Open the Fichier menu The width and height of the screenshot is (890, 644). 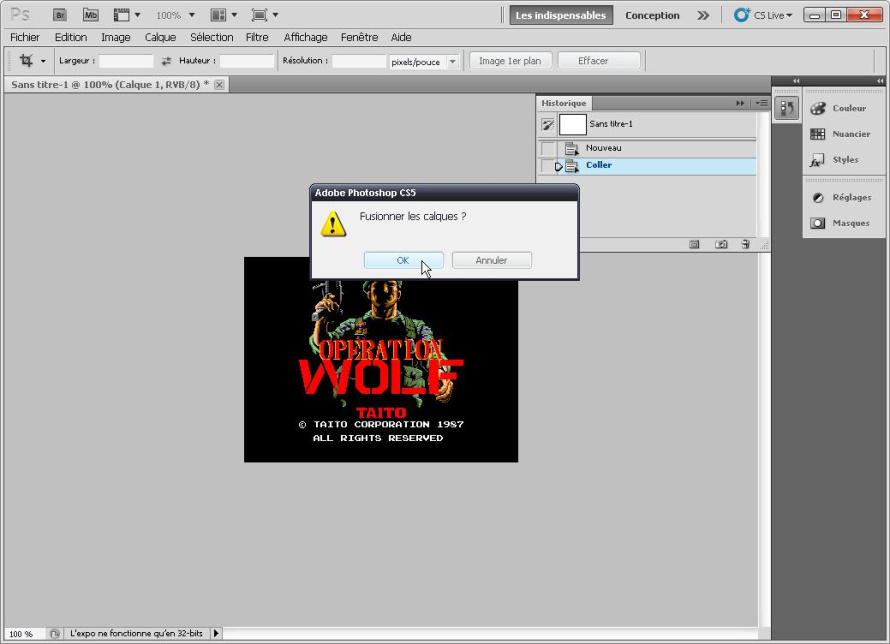[25, 37]
